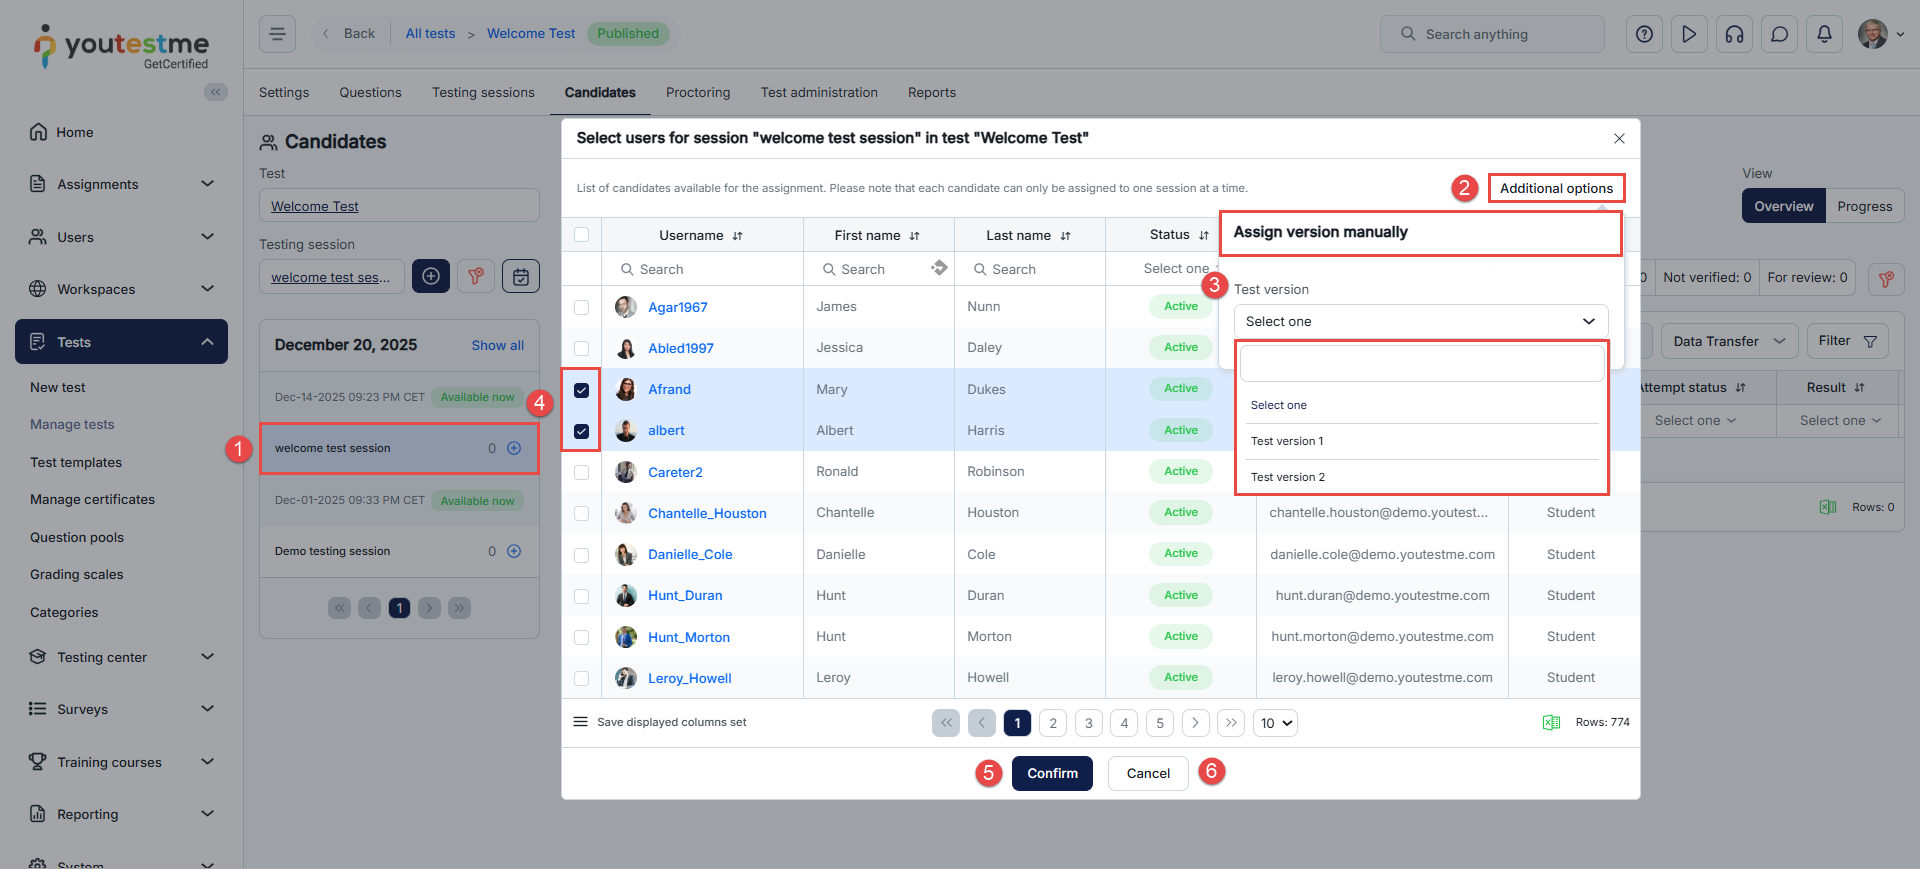This screenshot has height=869, width=1920.
Task: Tick the select-all header checkbox
Action: [581, 235]
